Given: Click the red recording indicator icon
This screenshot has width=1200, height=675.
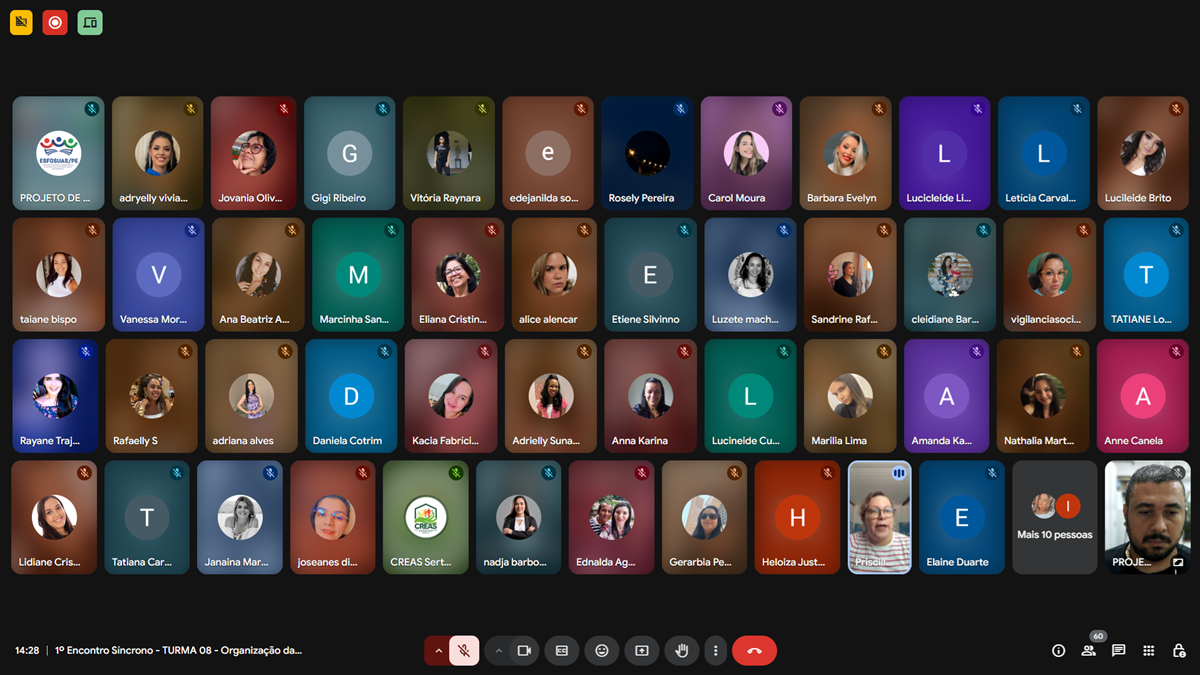Looking at the screenshot, I should click(55, 22).
